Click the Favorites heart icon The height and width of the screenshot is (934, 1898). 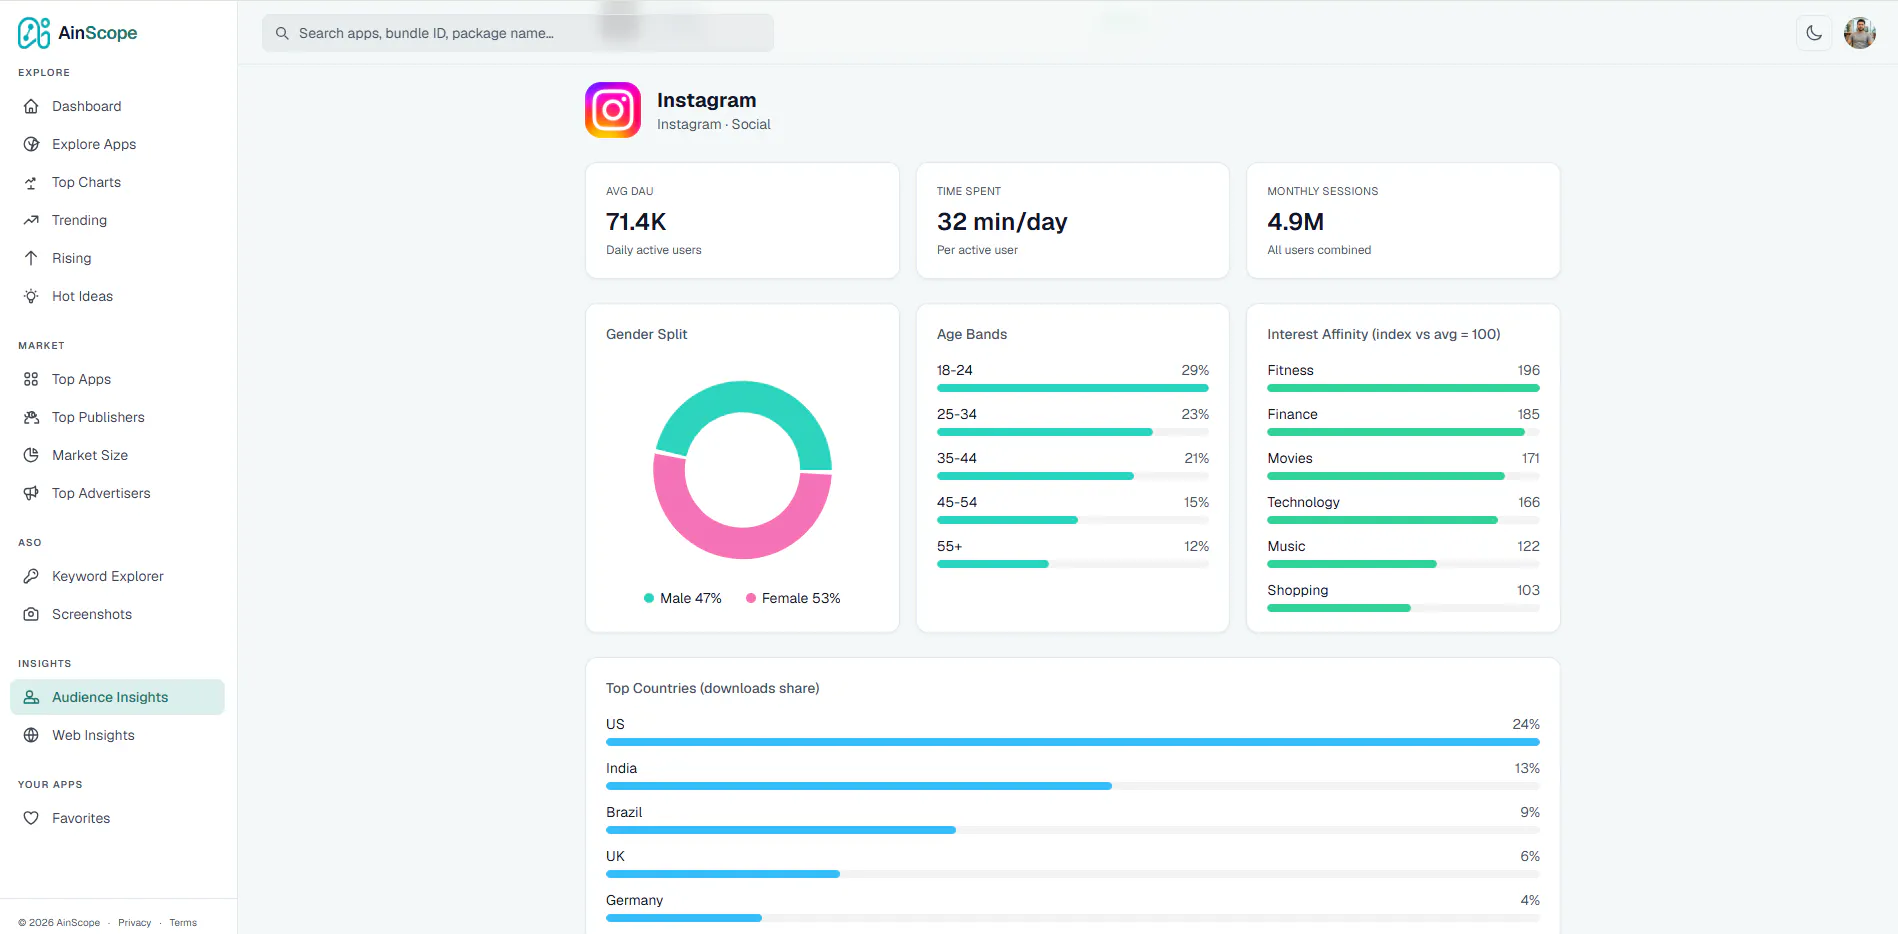tap(31, 818)
